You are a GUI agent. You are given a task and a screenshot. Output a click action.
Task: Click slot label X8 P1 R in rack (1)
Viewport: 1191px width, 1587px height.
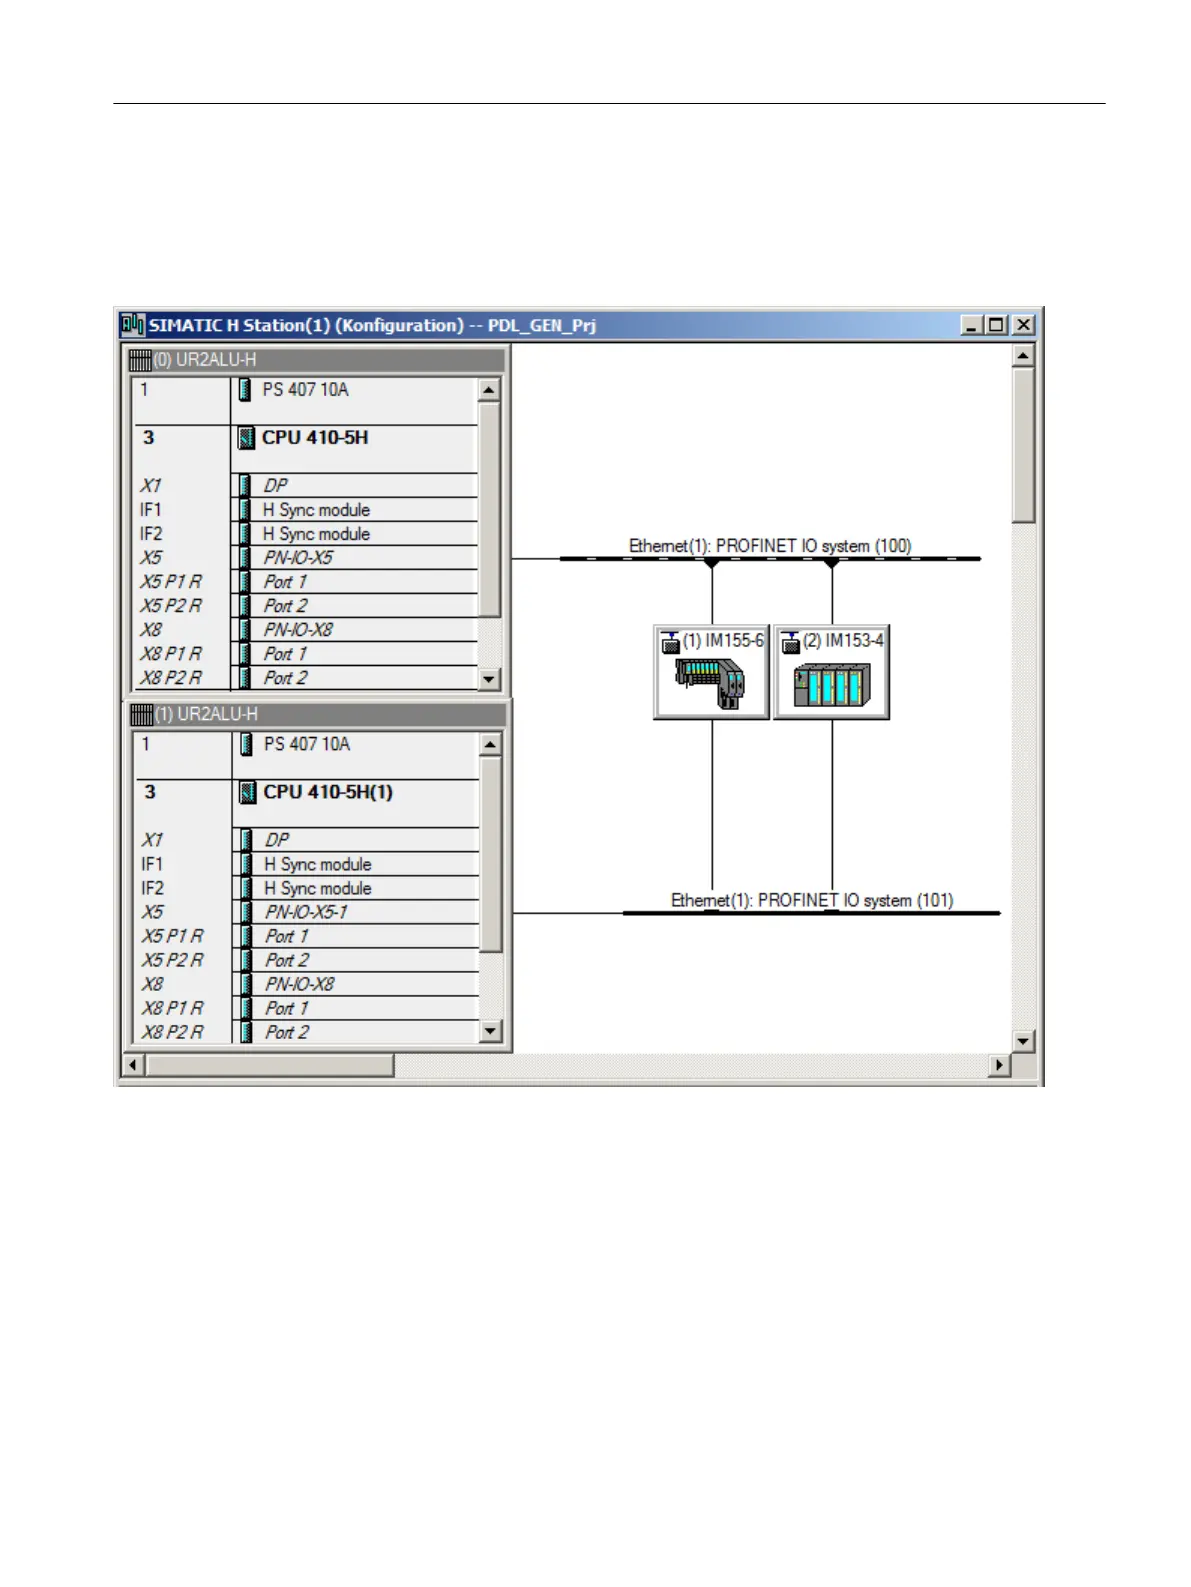click(172, 1008)
